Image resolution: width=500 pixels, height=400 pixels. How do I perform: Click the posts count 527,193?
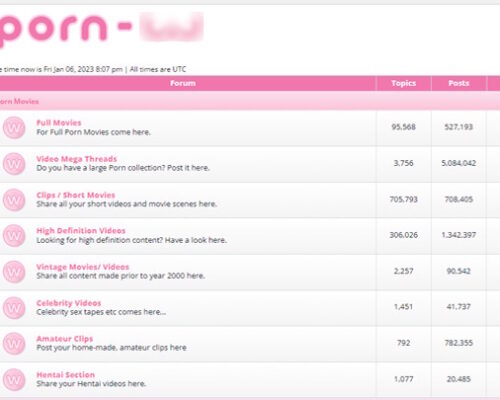tap(459, 127)
